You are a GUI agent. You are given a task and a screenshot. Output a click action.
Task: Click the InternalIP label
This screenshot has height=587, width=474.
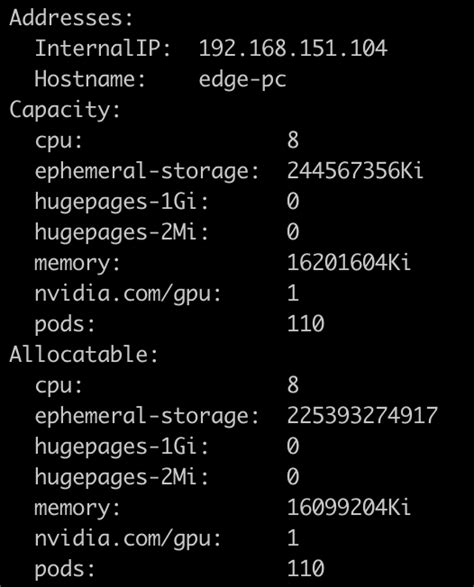pyautogui.click(x=103, y=49)
